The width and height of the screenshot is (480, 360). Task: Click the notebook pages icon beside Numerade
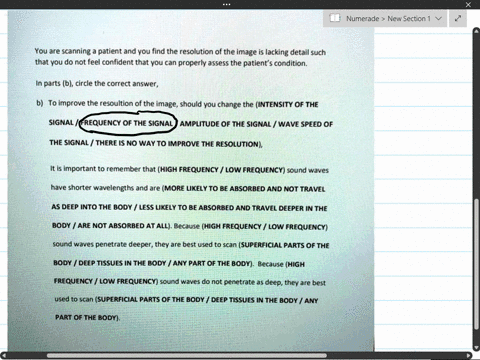tap(335, 18)
